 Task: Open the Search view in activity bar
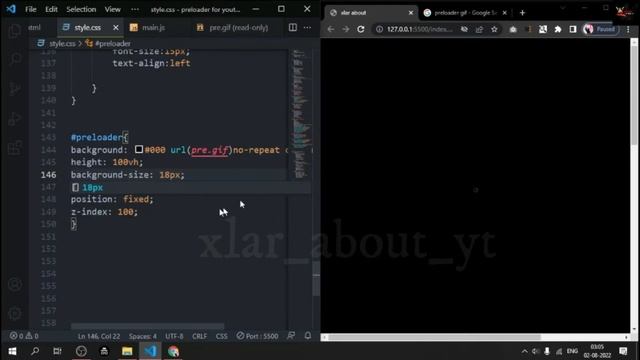15,59
